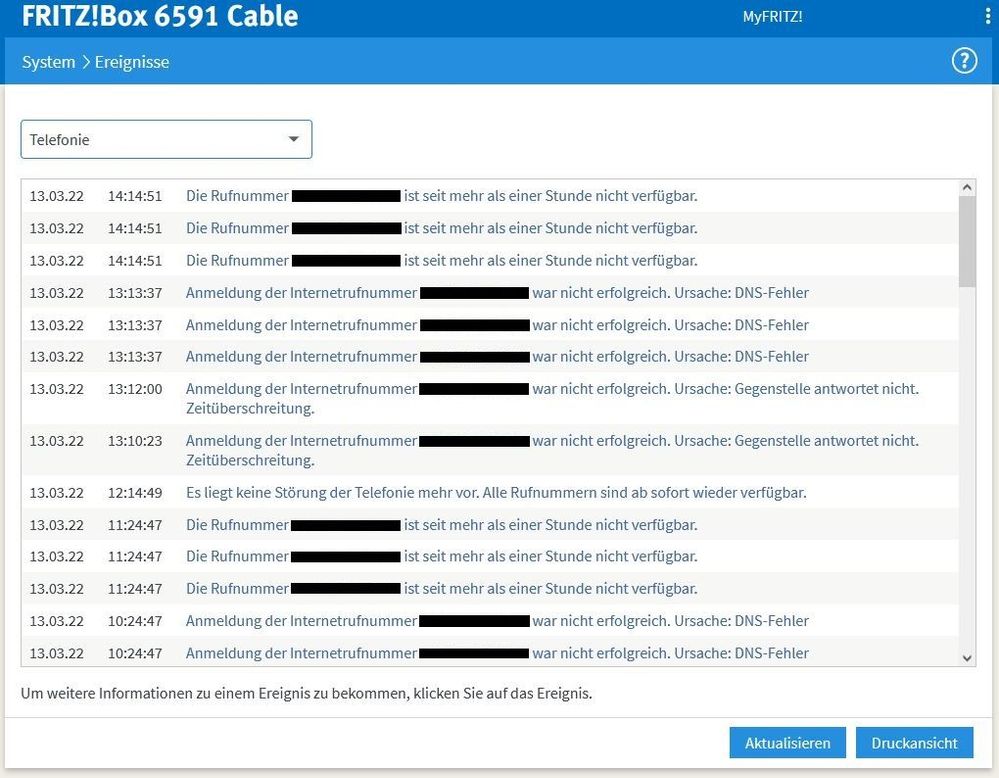Click the time stamp 12:14:49
This screenshot has height=778, width=999.
pyautogui.click(x=135, y=493)
